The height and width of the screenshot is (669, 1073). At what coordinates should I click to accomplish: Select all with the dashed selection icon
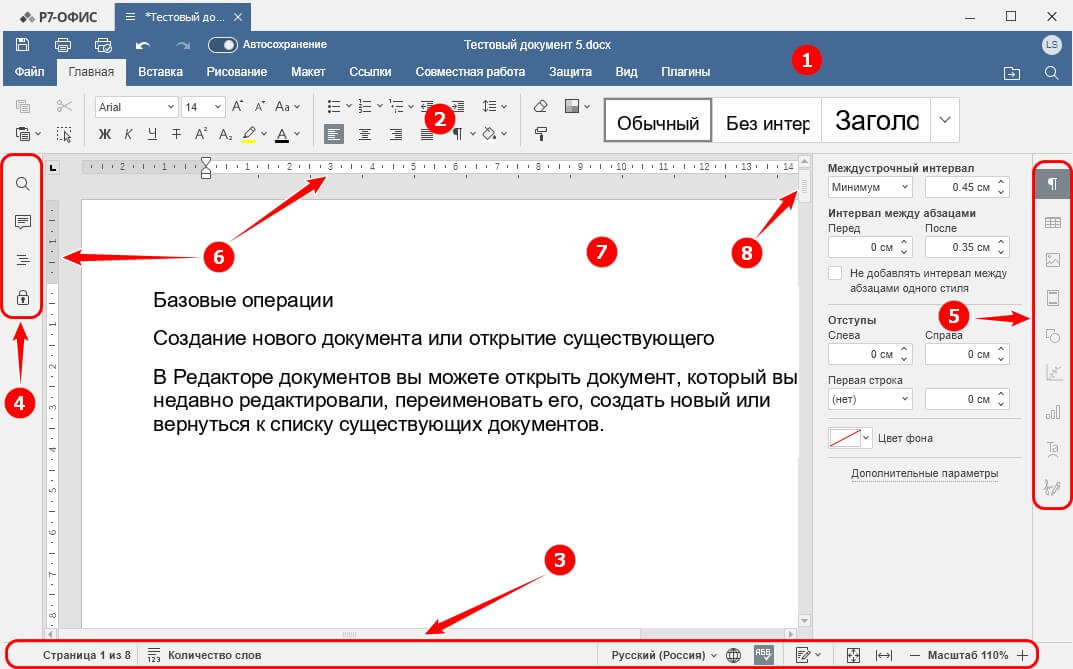point(64,134)
